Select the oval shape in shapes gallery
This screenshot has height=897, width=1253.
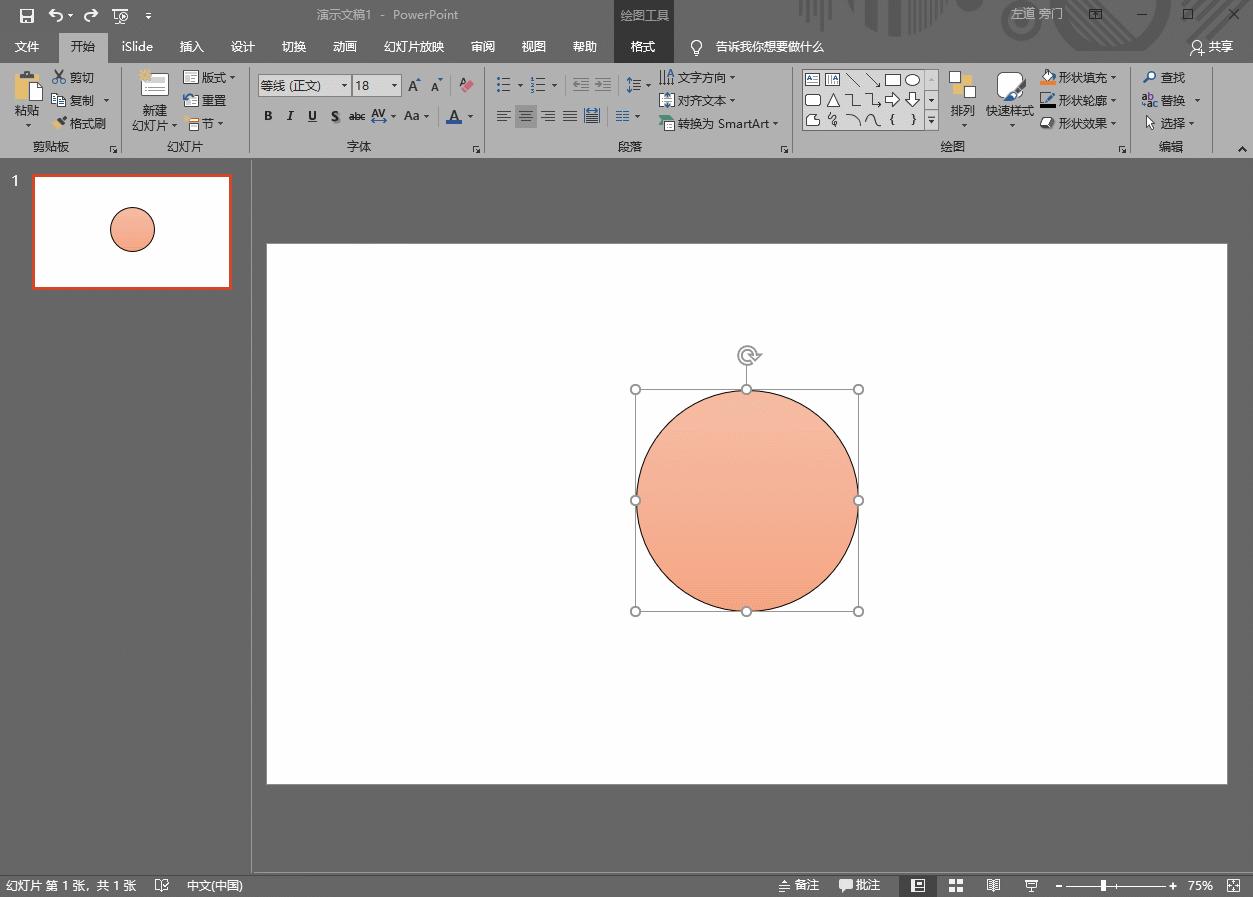coord(912,80)
